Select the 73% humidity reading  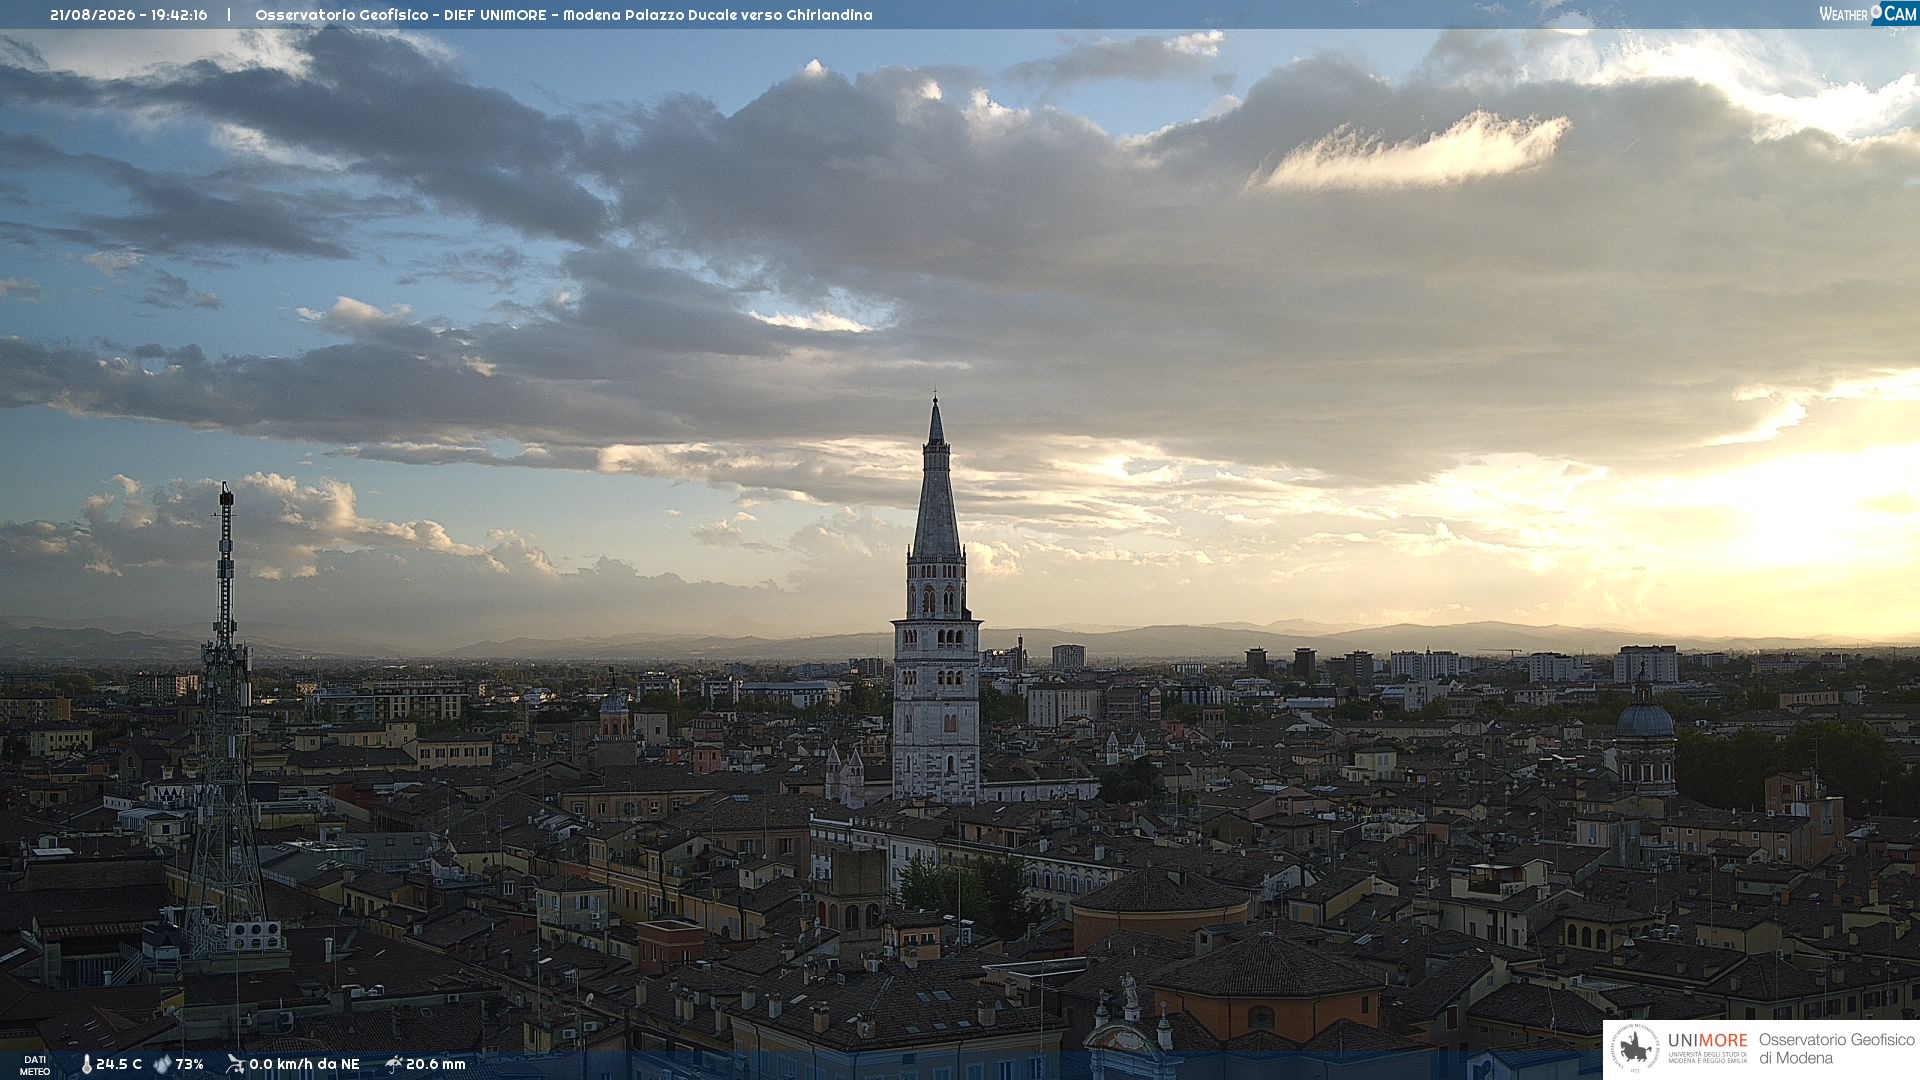click(x=190, y=1065)
